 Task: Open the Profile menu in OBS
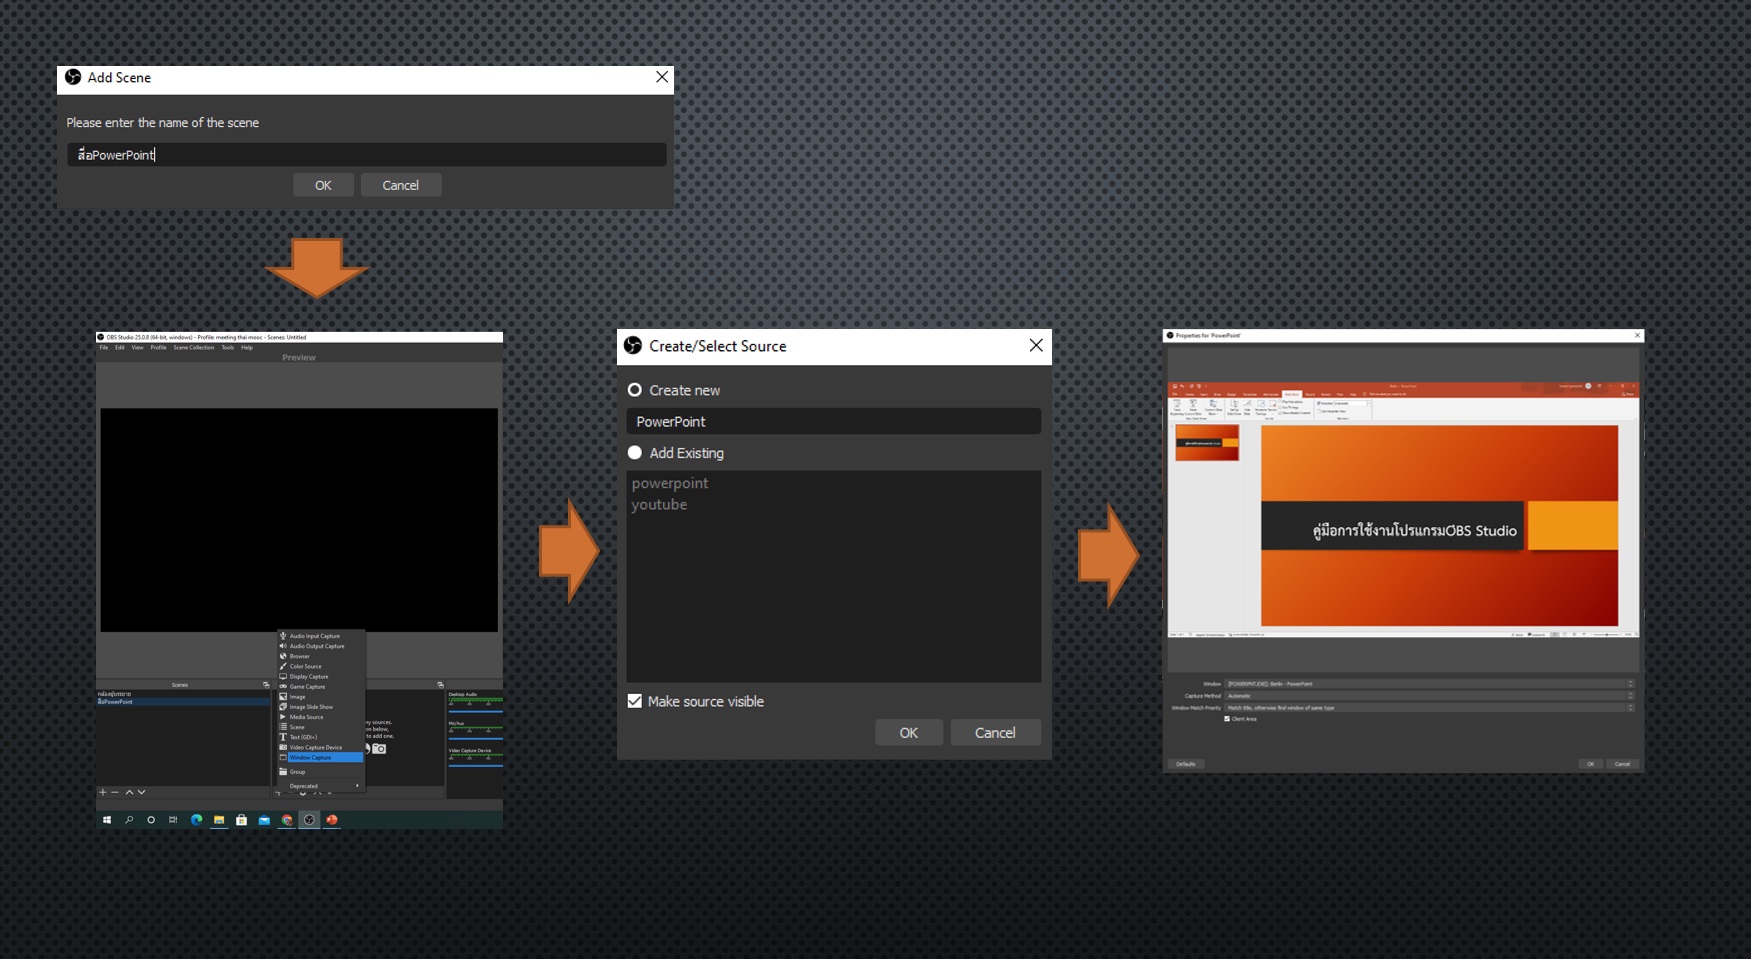tap(158, 347)
